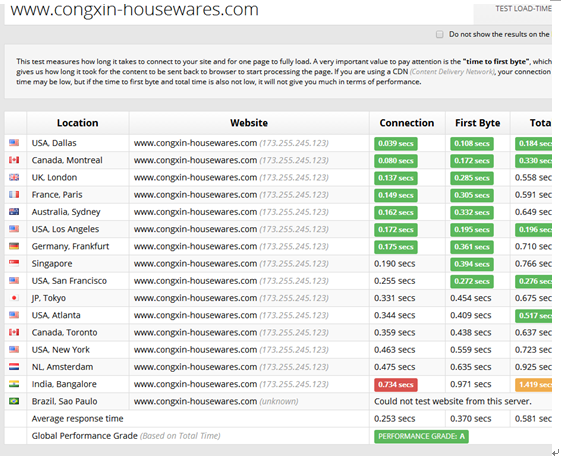Click the UK flag icon for London
The height and width of the screenshot is (456, 561).
click(14, 177)
